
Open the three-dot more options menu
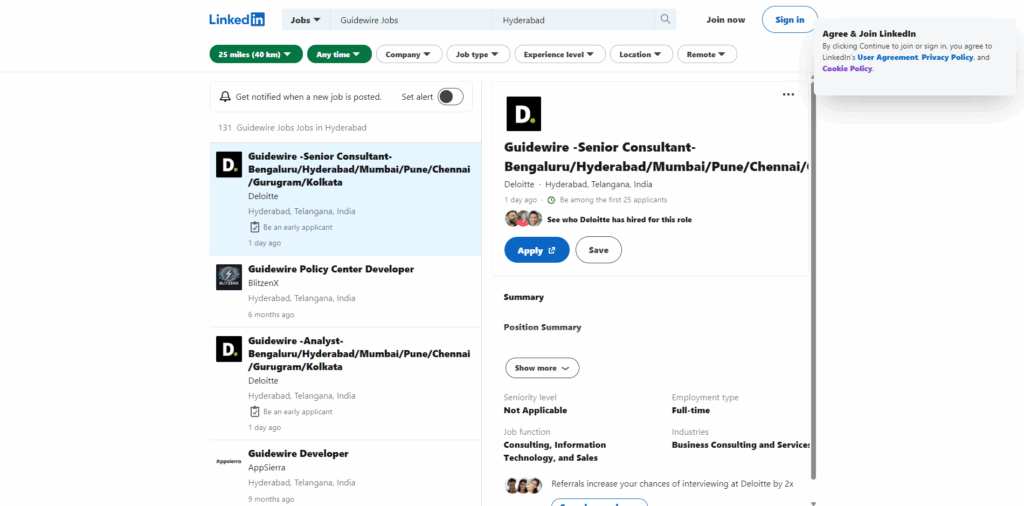788,95
